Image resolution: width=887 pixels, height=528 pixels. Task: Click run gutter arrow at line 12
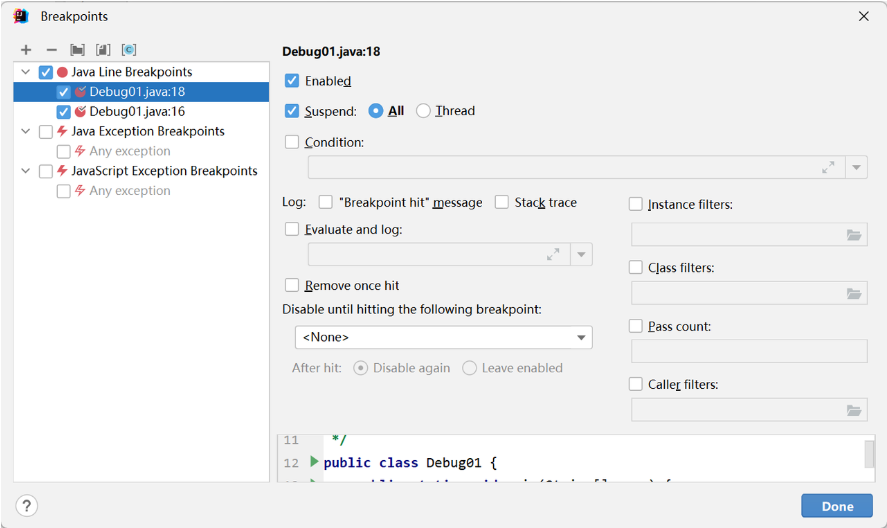click(314, 461)
